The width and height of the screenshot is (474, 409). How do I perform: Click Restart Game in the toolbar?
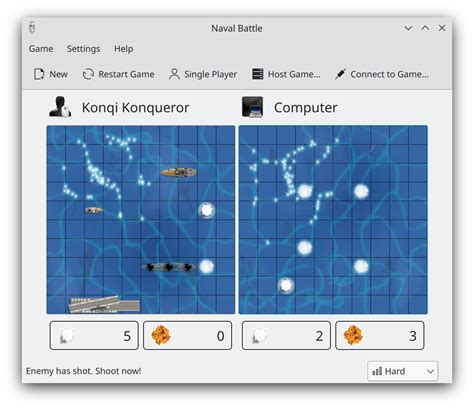click(x=118, y=74)
